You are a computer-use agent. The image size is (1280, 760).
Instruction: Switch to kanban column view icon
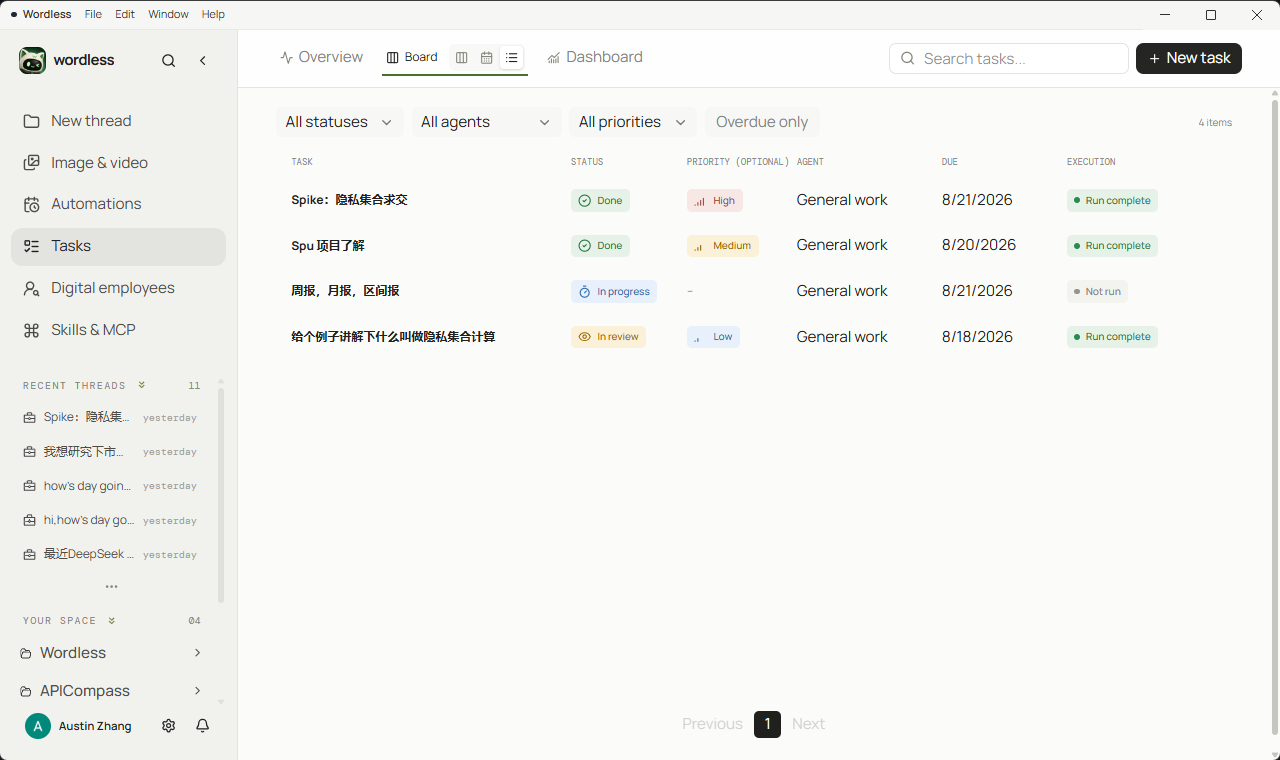(461, 58)
